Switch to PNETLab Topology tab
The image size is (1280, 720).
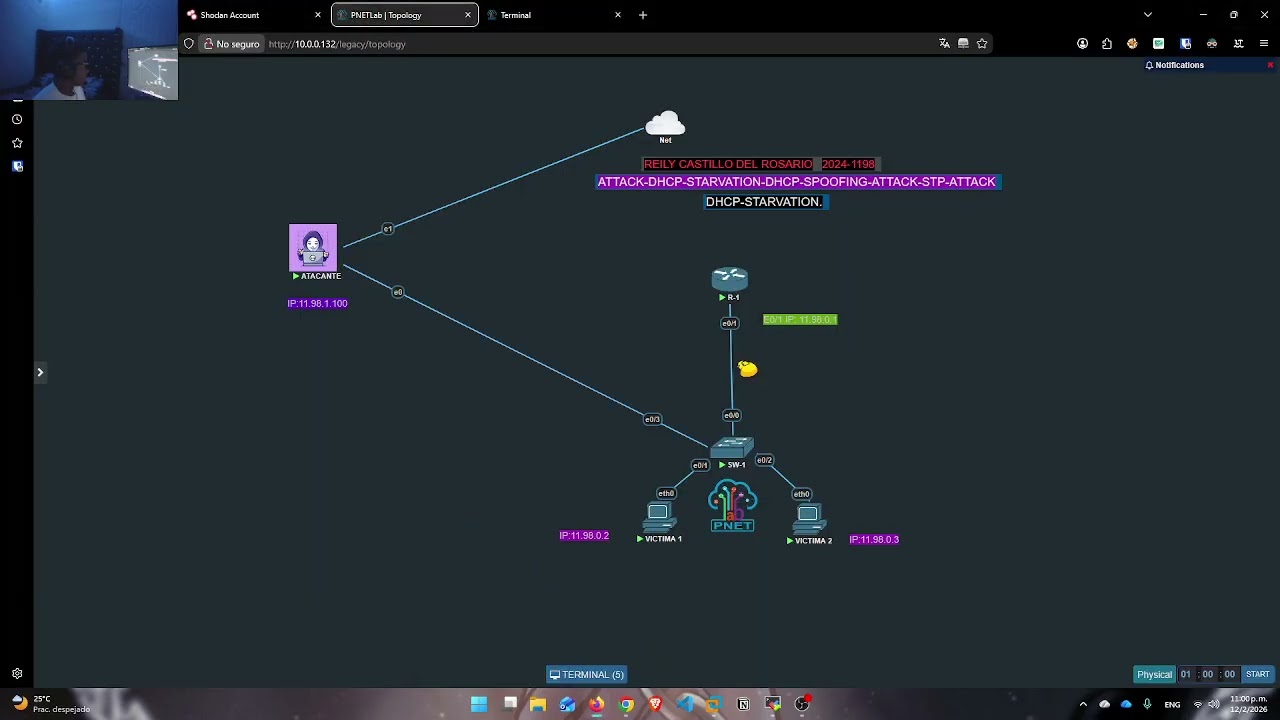[405, 15]
